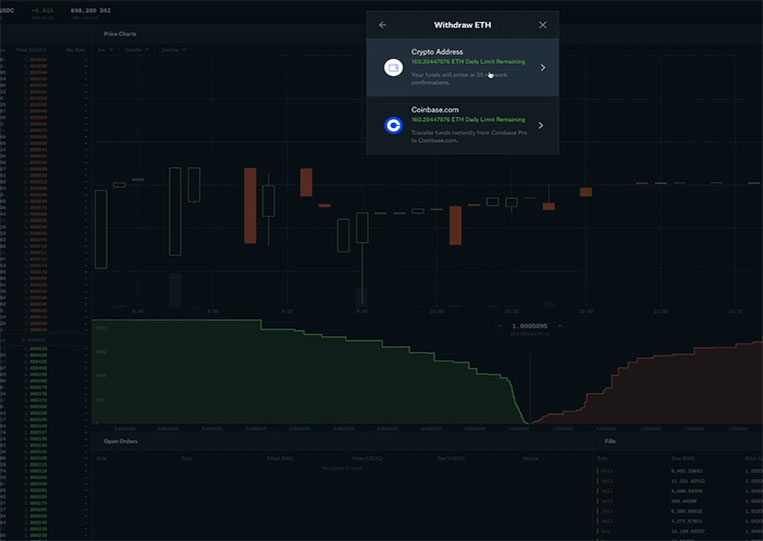Open the Candle chart type dropdown
Image resolution: width=763 pixels, height=541 pixels.
point(136,50)
